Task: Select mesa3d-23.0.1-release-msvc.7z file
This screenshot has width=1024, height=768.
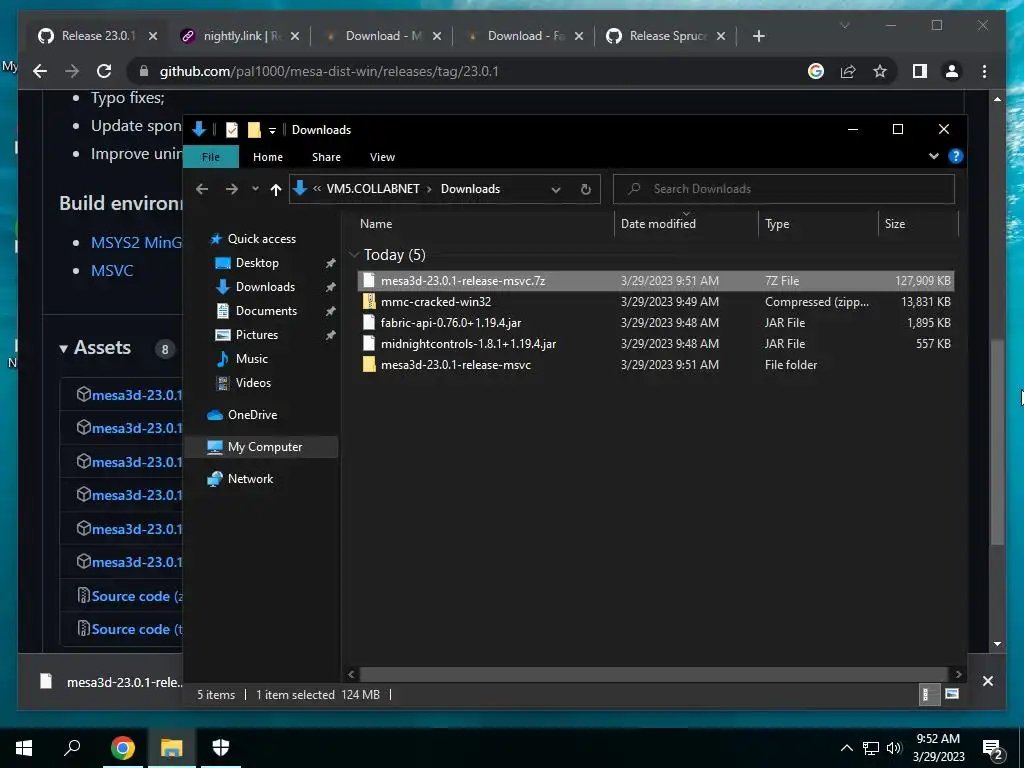Action: tap(656, 281)
